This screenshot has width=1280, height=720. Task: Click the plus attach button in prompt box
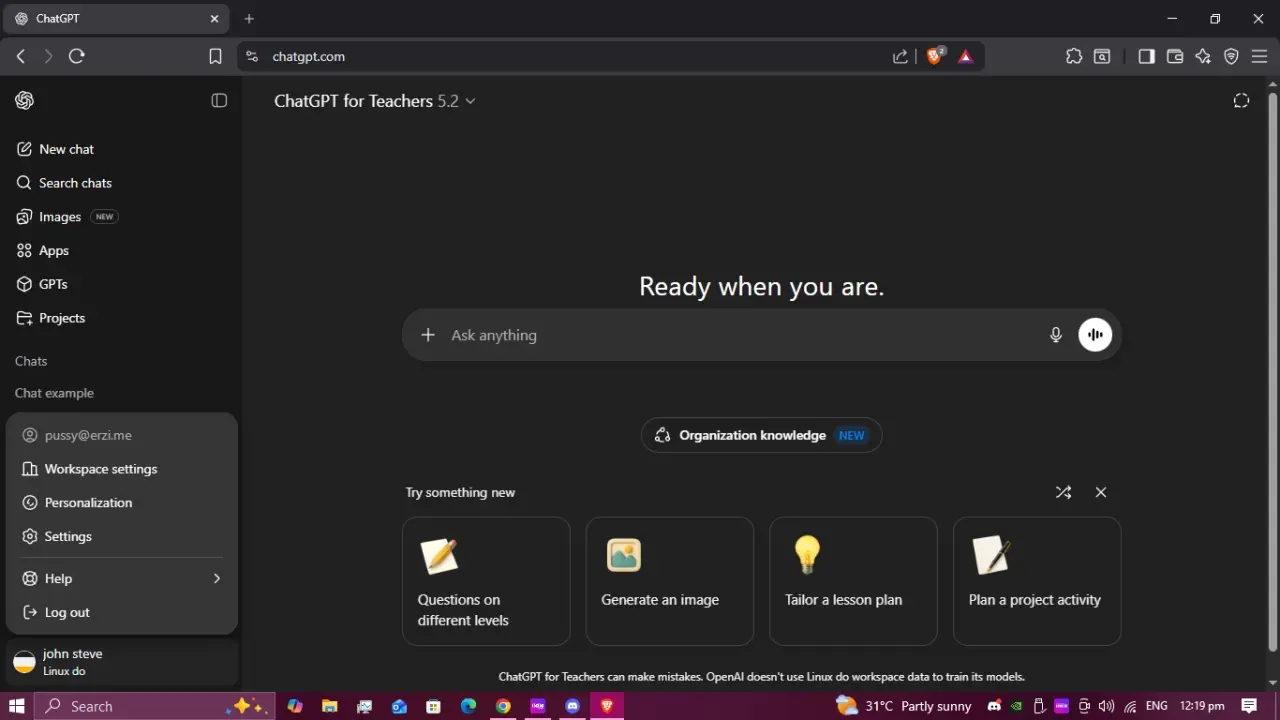[428, 335]
